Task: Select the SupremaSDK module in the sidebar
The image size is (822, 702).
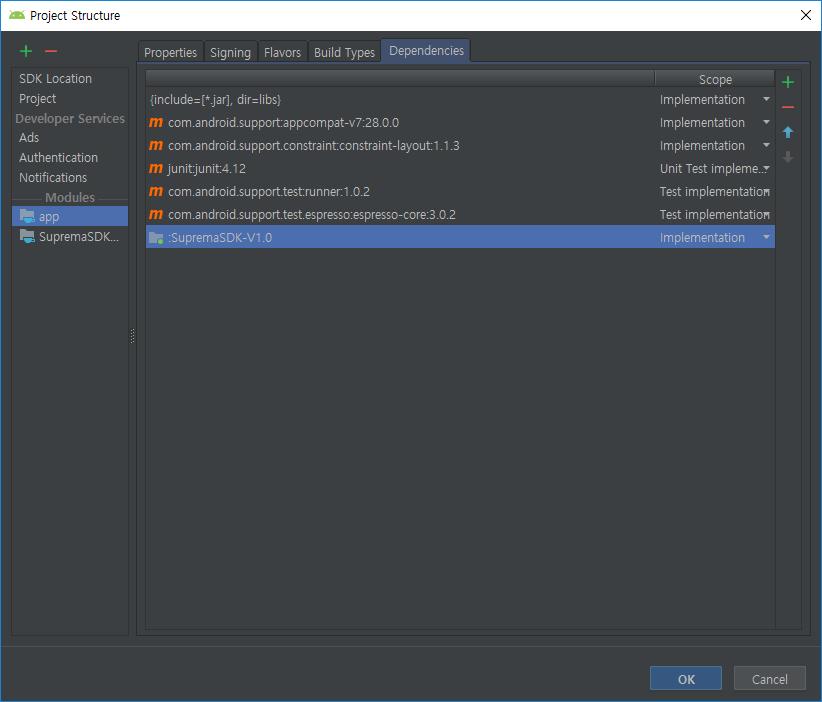Action: 78,237
